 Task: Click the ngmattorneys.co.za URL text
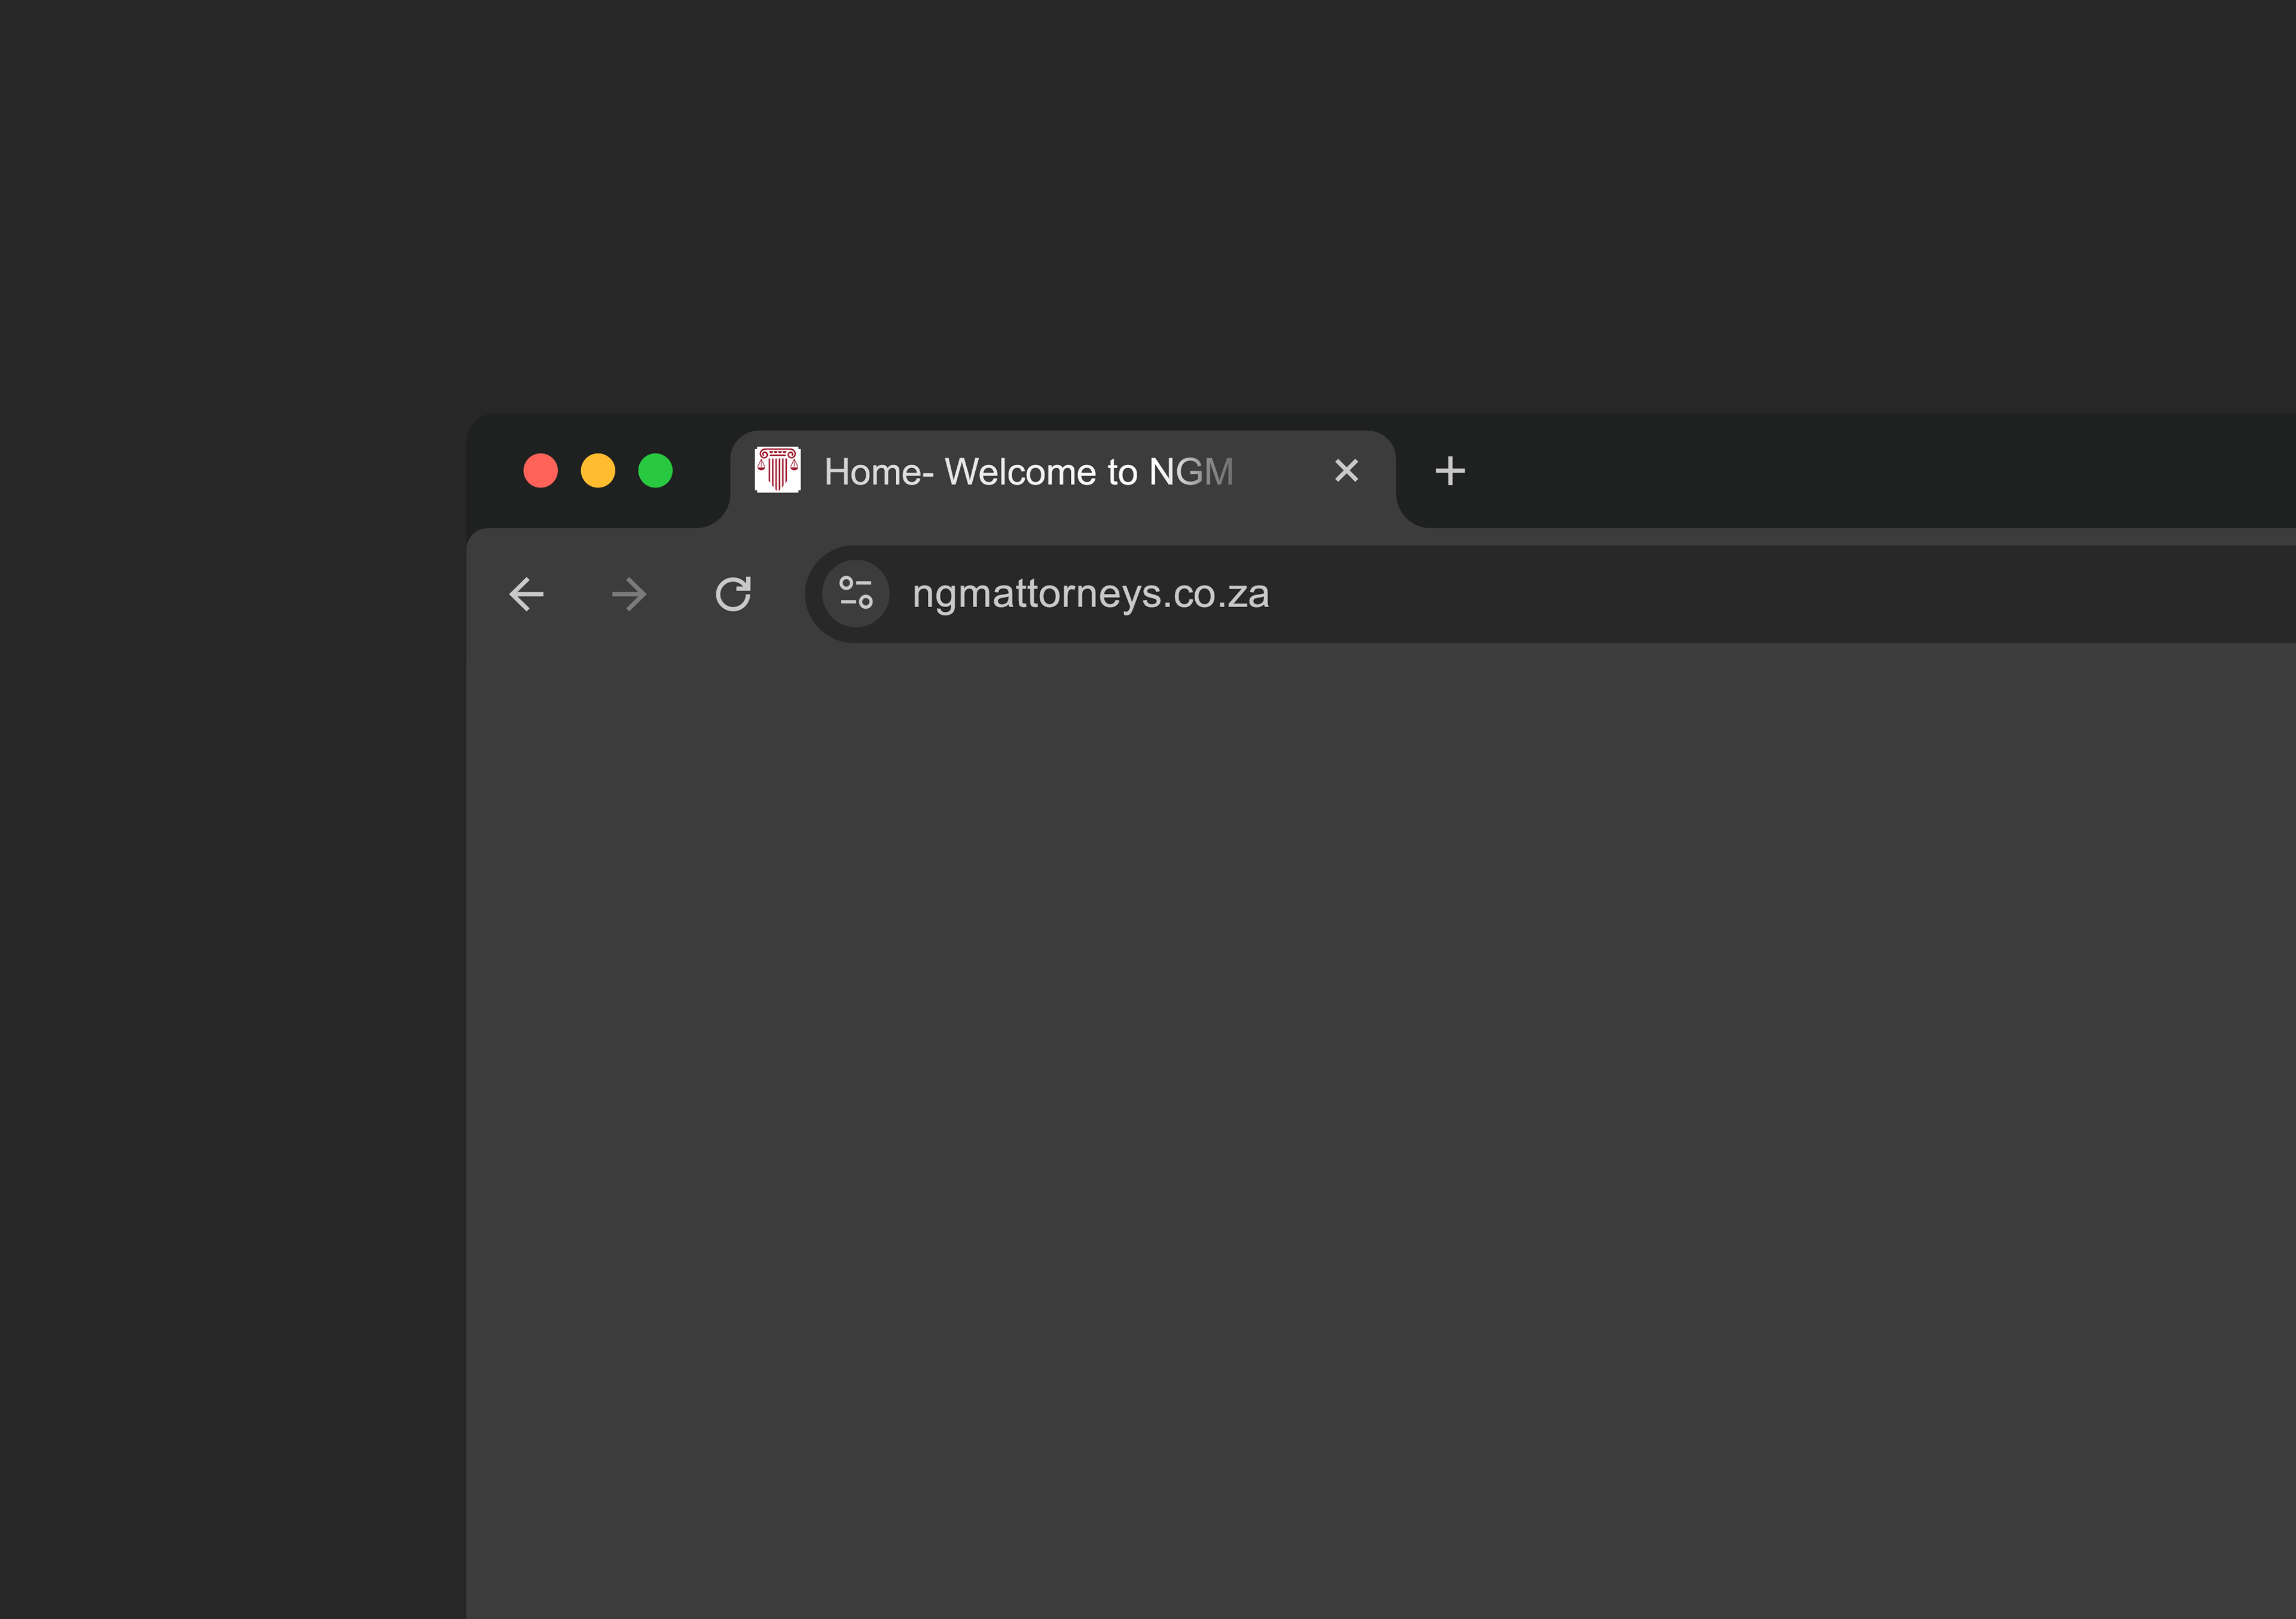1090,594
